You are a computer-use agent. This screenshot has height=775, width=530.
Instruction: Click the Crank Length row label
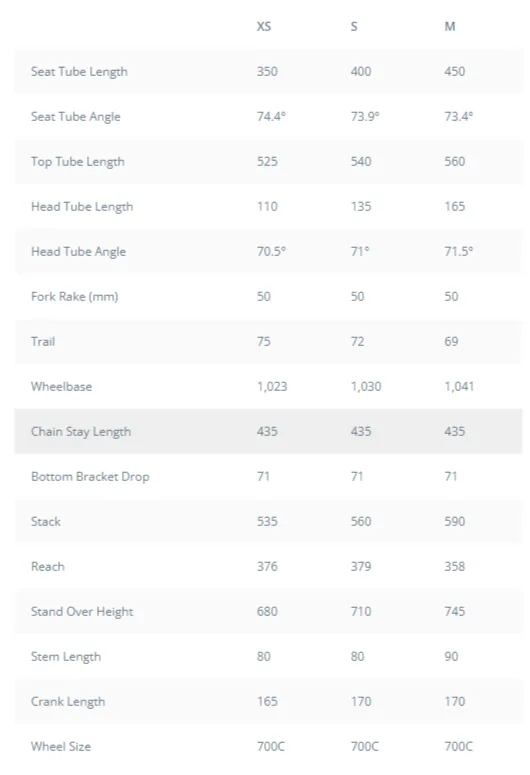click(68, 701)
